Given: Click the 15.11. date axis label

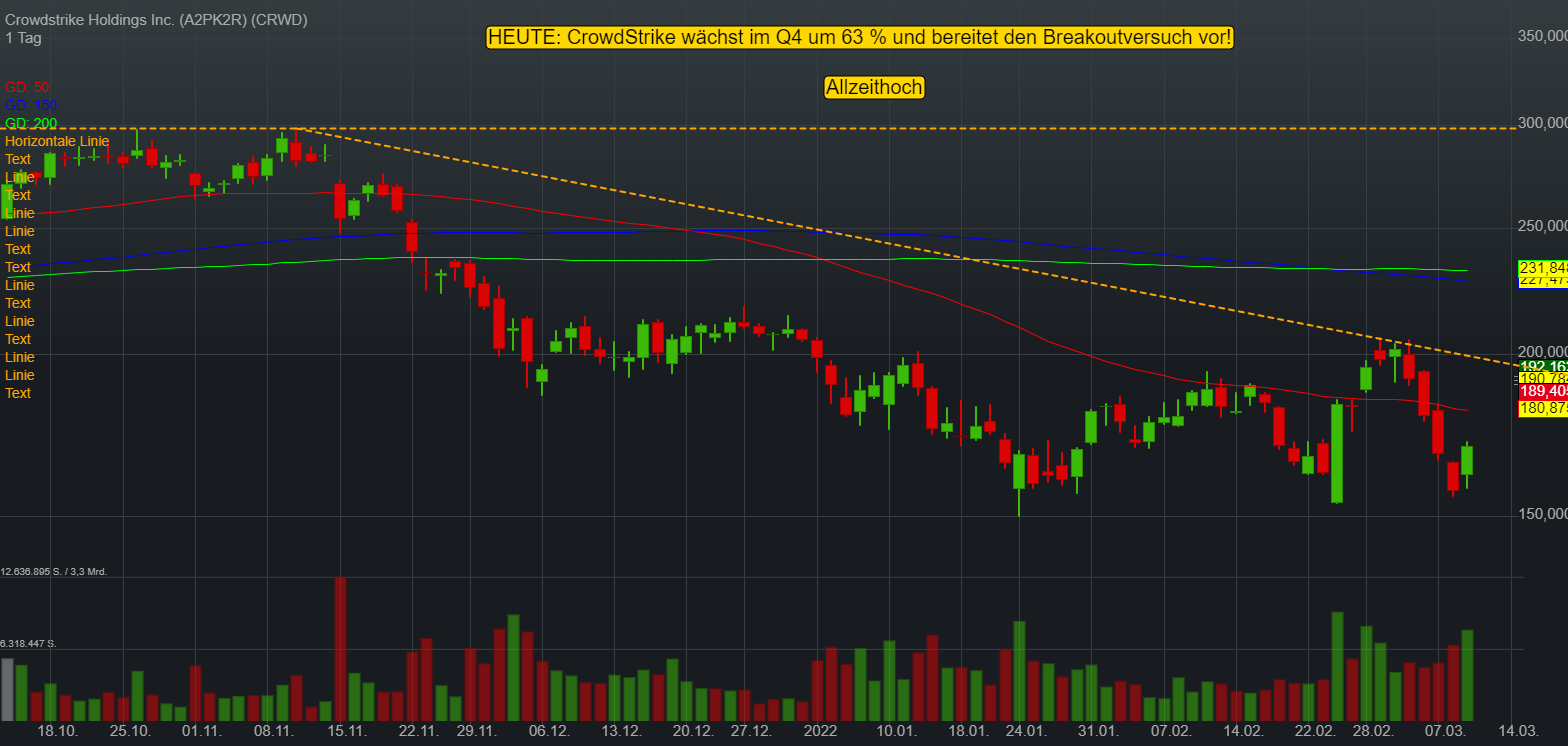Looking at the screenshot, I should (346, 732).
